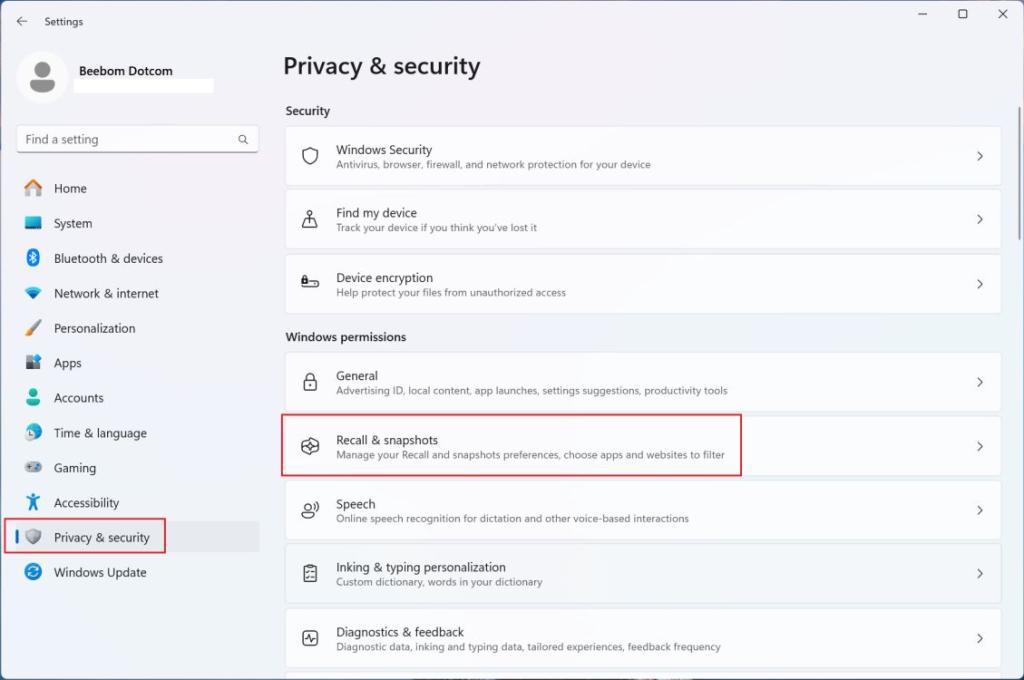Click inside the Find a setting box
Image resolution: width=1024 pixels, height=680 pixels.
[x=130, y=139]
